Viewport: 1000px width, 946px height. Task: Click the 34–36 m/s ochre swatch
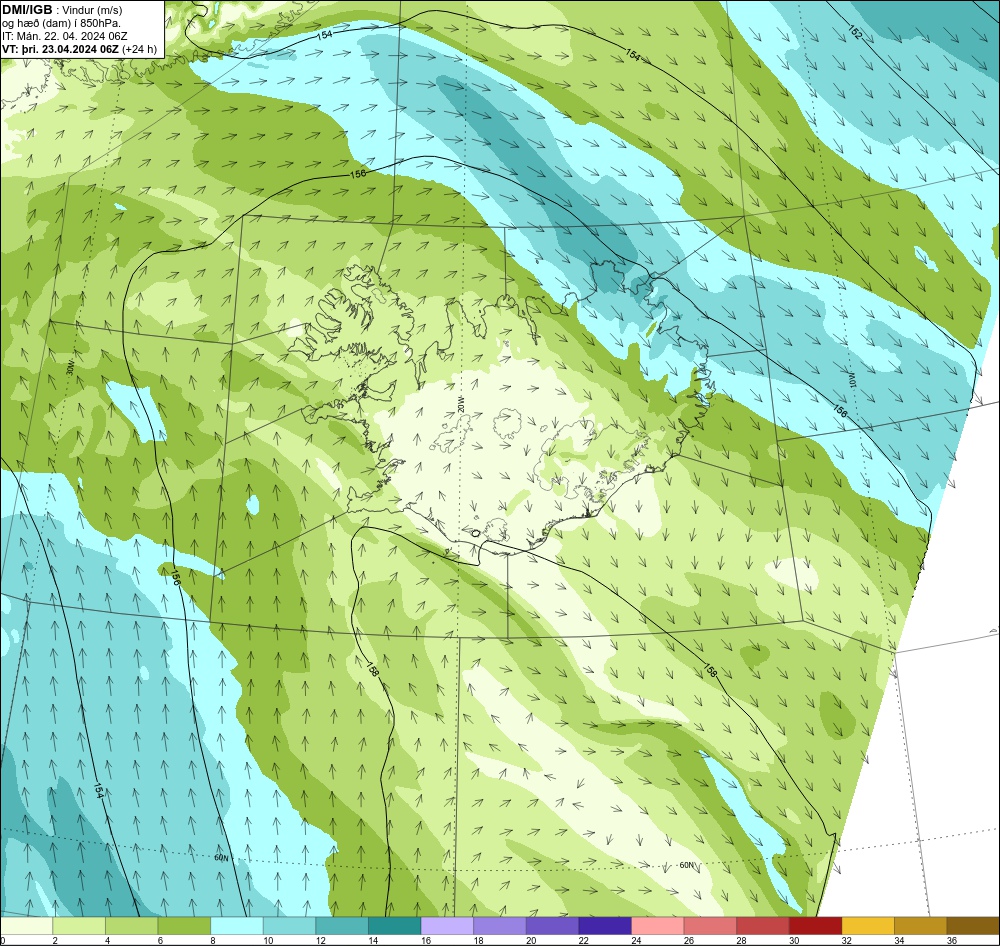click(x=921, y=926)
